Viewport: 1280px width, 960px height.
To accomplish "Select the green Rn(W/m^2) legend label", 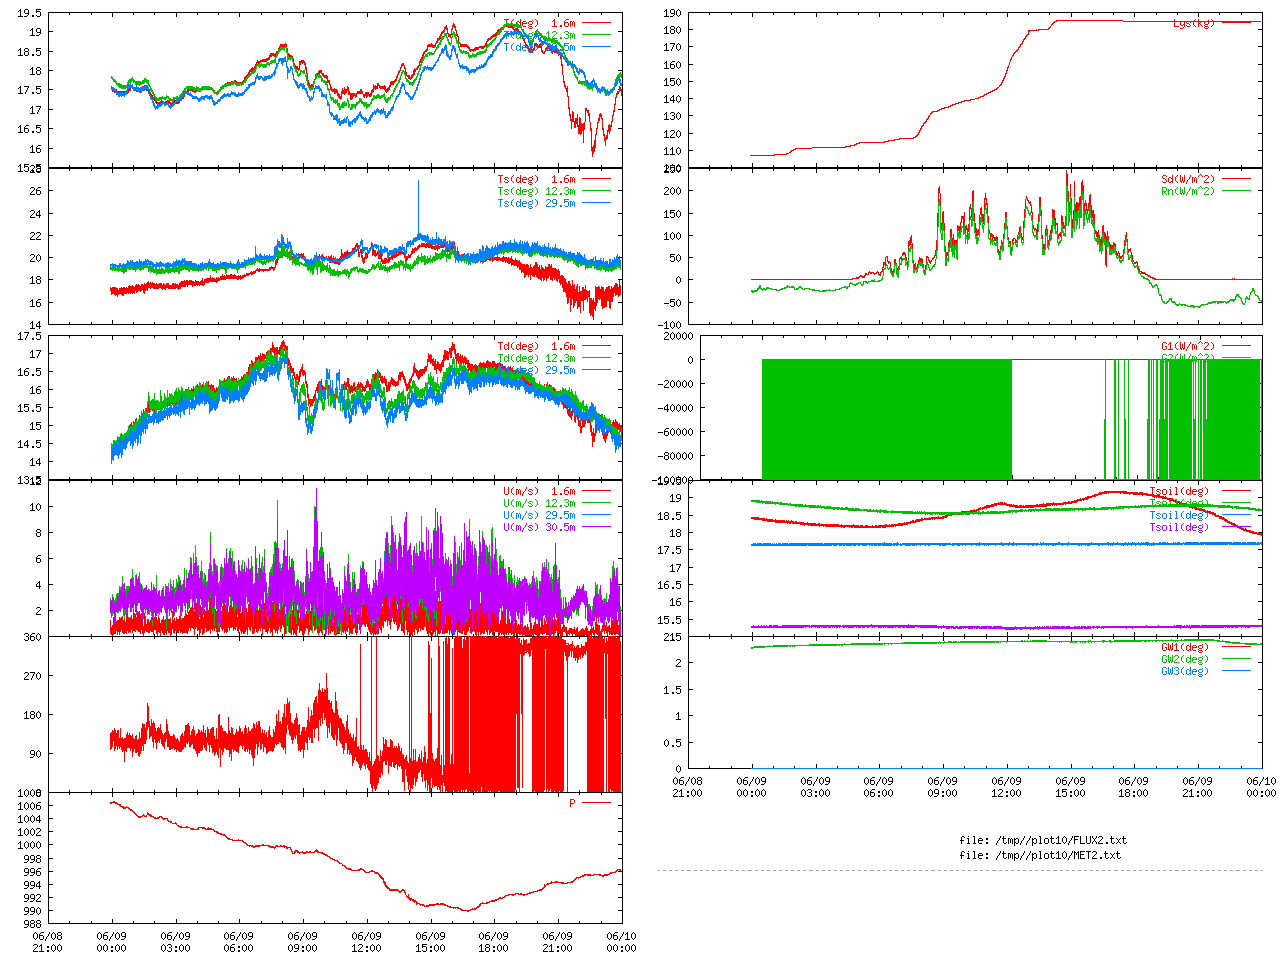I will coord(1187,191).
